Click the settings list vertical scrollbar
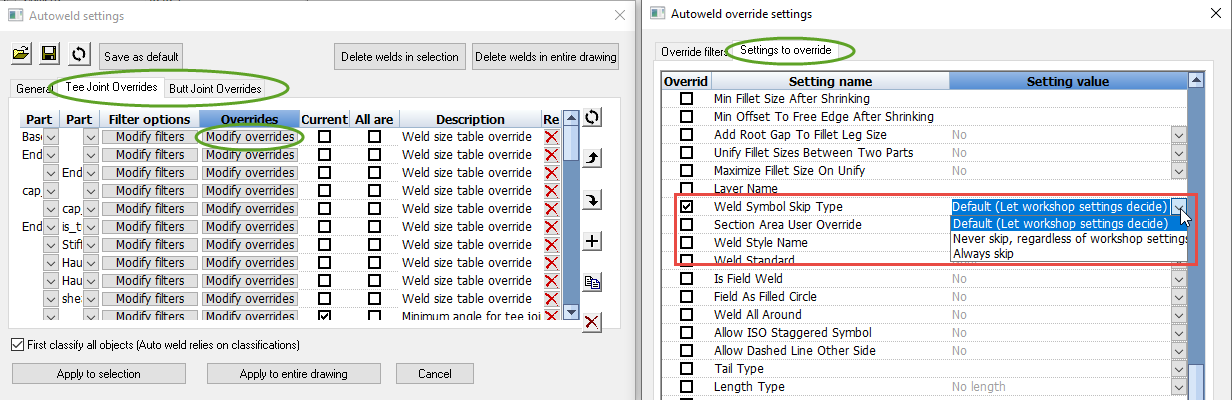This screenshot has height=400, width=1232. tap(1195, 250)
